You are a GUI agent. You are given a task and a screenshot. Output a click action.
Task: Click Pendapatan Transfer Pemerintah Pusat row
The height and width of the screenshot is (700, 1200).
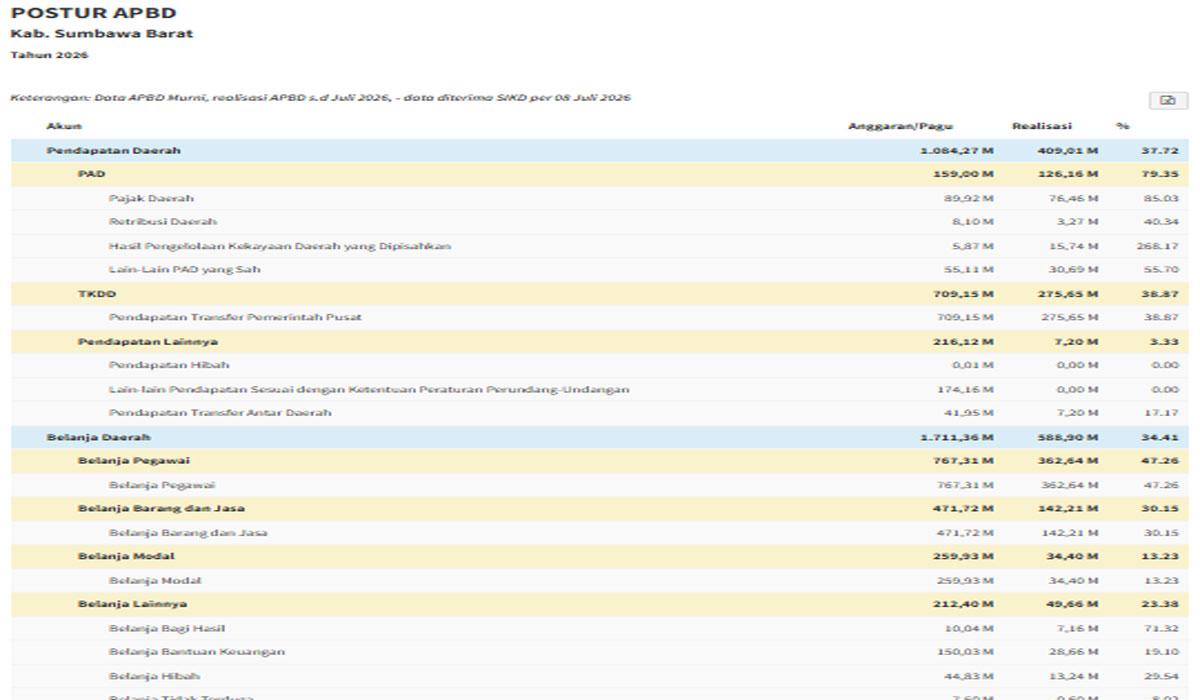[x=600, y=317]
